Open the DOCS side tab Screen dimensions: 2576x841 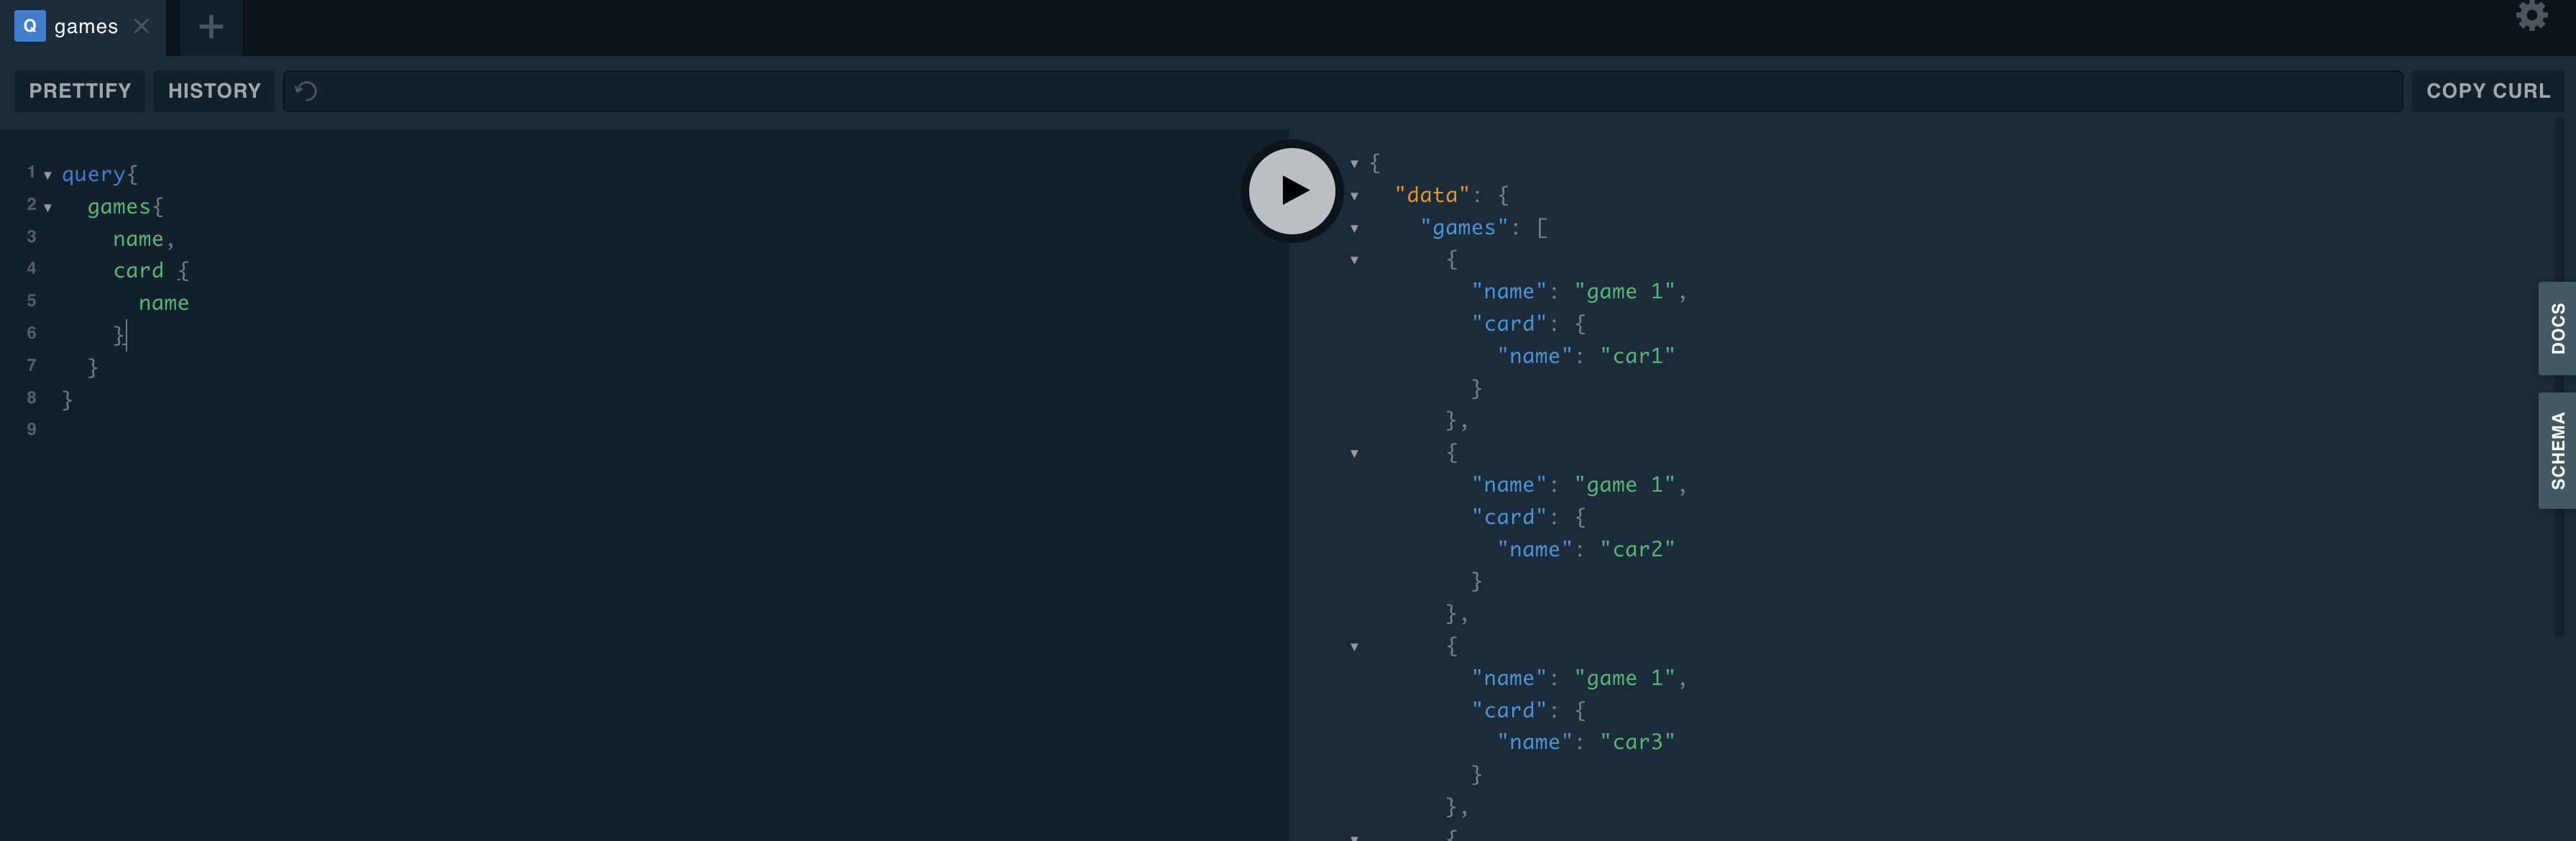2556,328
